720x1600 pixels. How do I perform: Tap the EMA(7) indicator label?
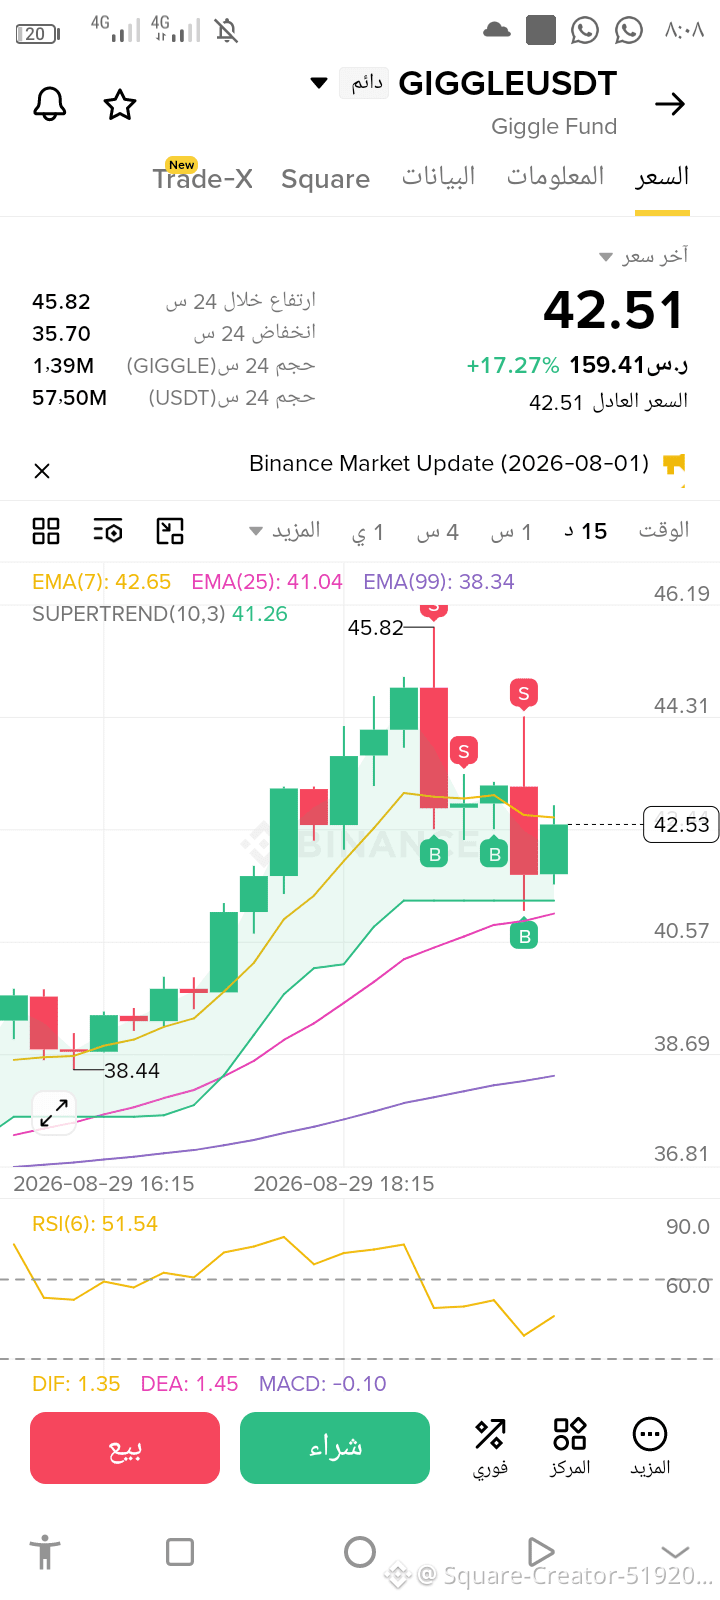pos(101,582)
